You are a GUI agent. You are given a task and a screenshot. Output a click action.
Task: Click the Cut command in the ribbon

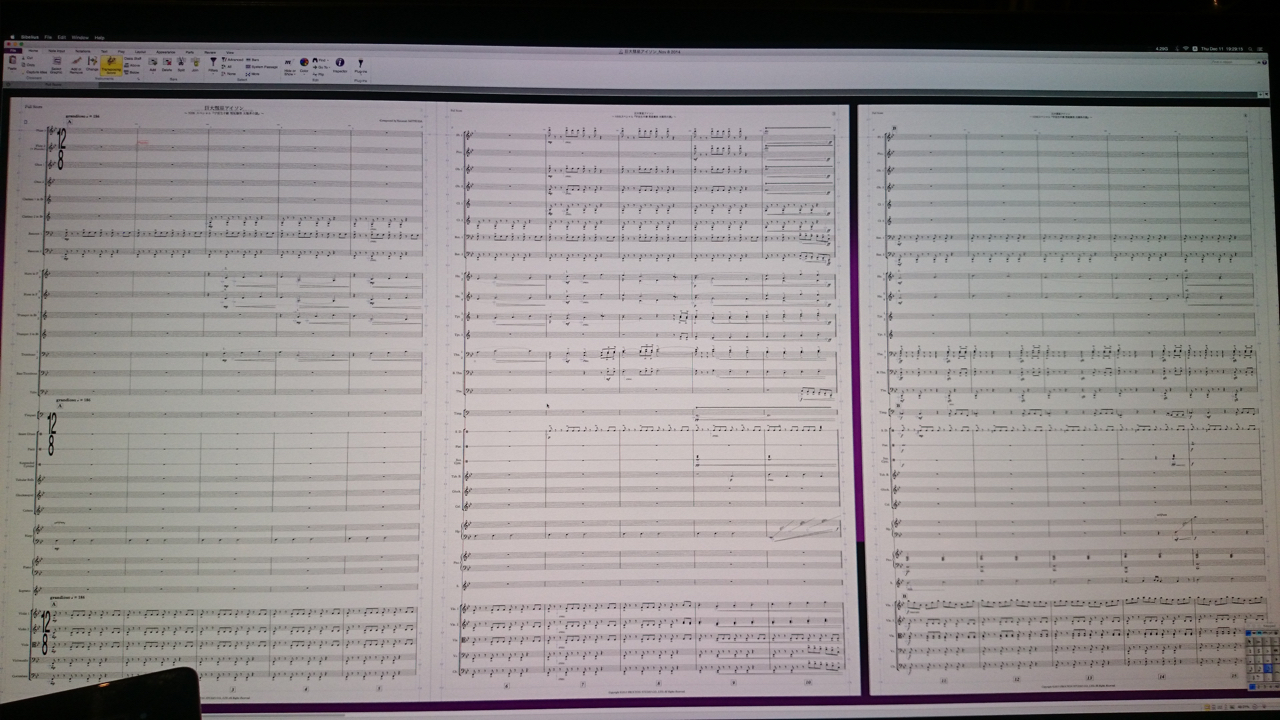(x=28, y=58)
